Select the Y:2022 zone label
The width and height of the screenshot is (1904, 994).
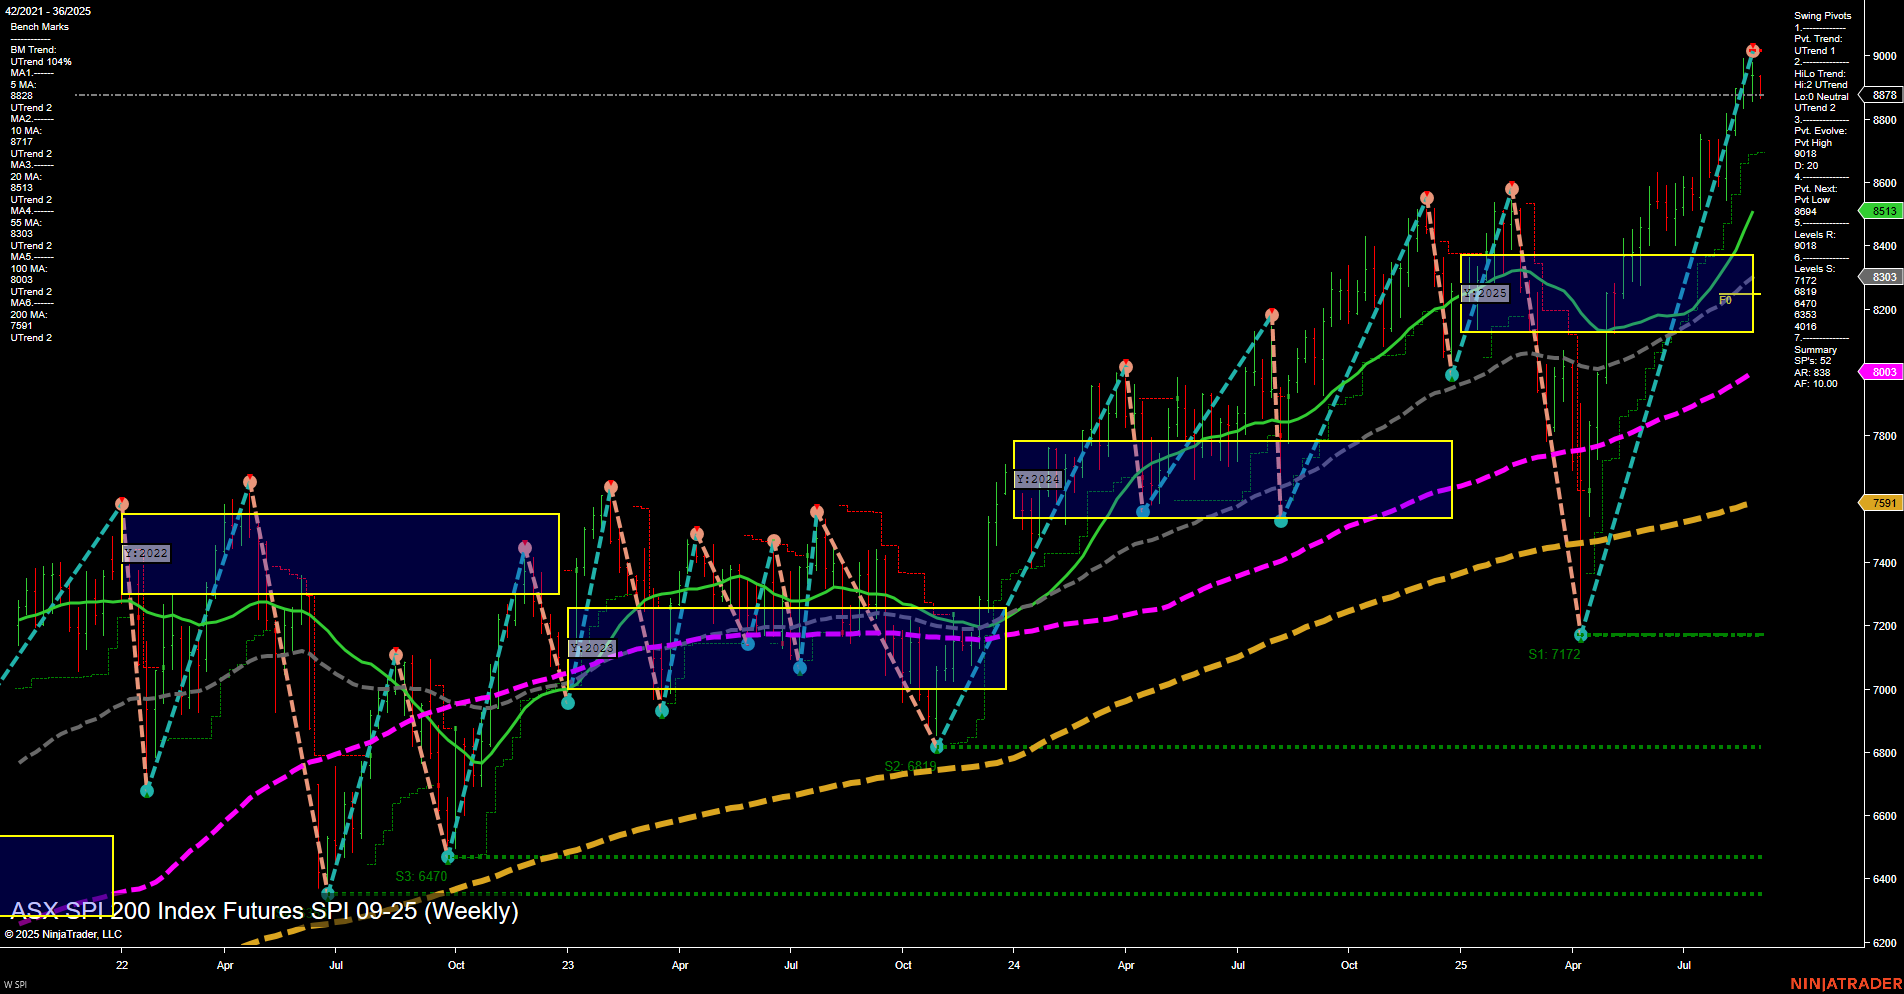click(145, 552)
